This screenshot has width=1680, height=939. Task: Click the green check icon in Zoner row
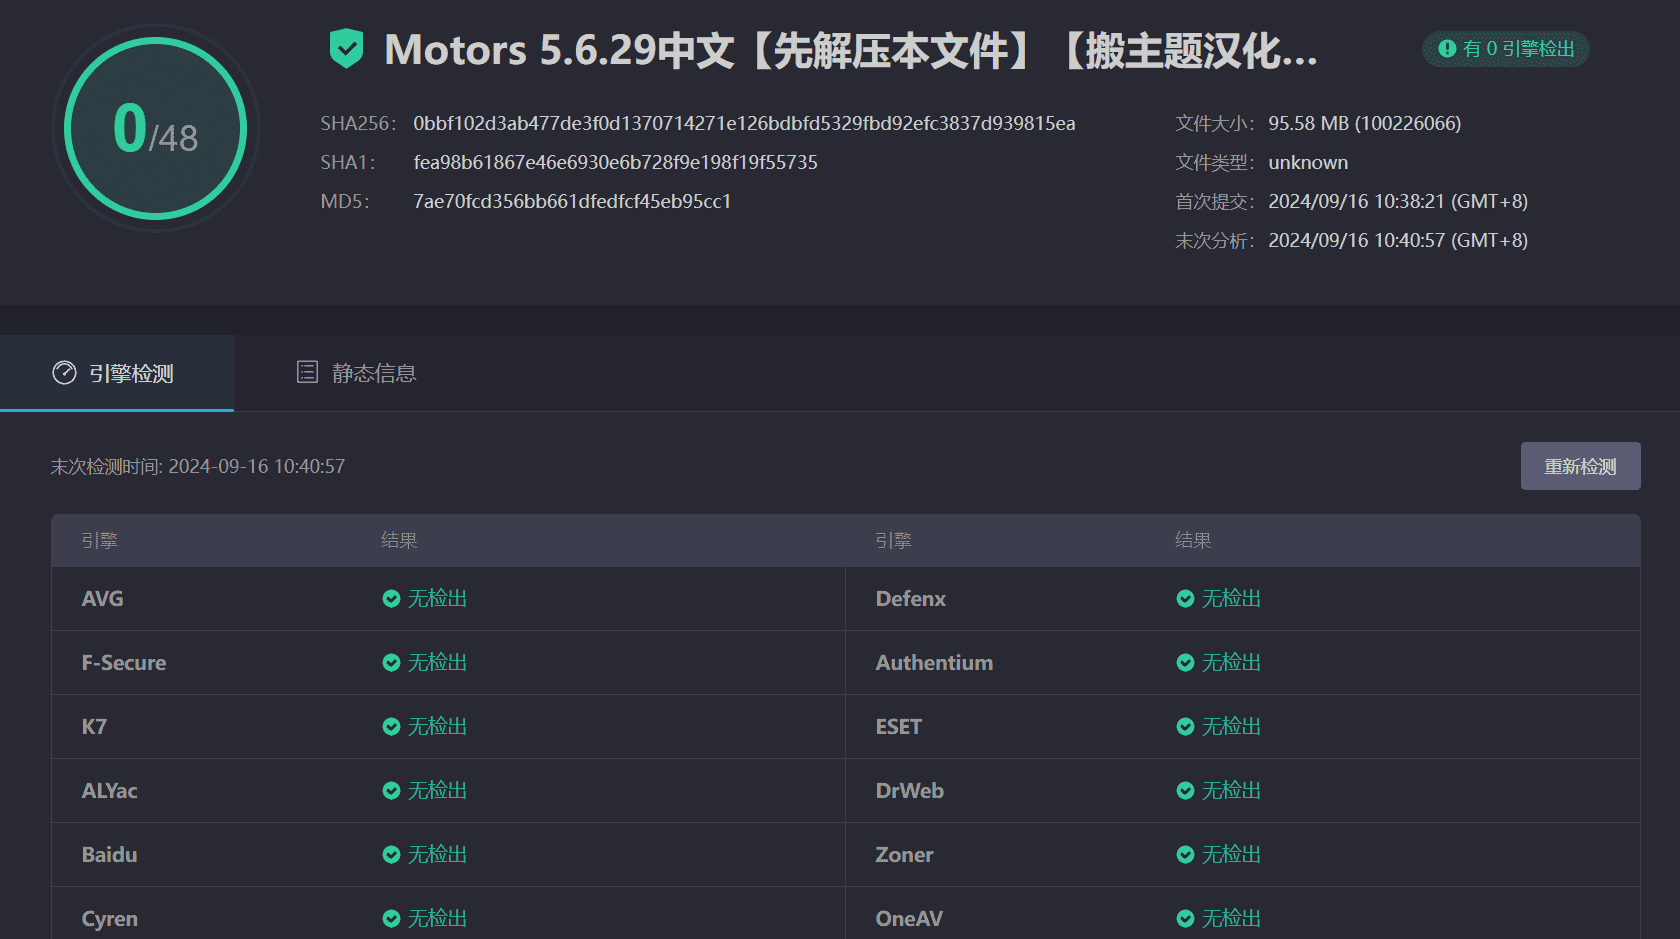1185,854
